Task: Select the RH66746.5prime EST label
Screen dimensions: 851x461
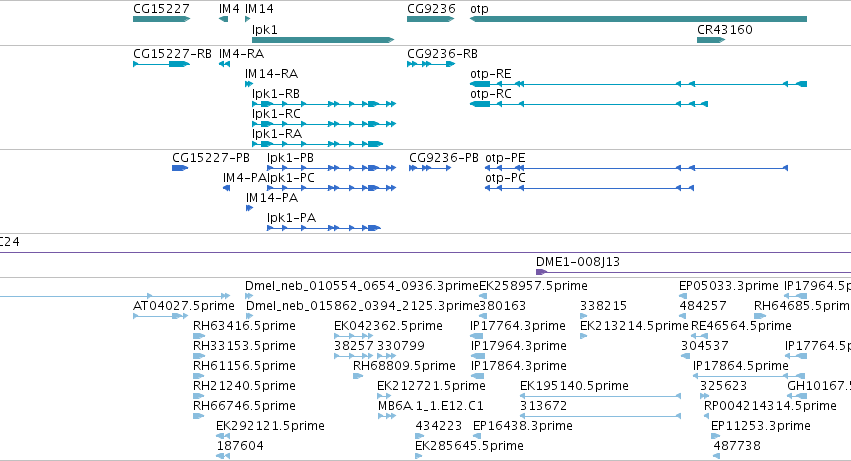Action: (x=244, y=406)
